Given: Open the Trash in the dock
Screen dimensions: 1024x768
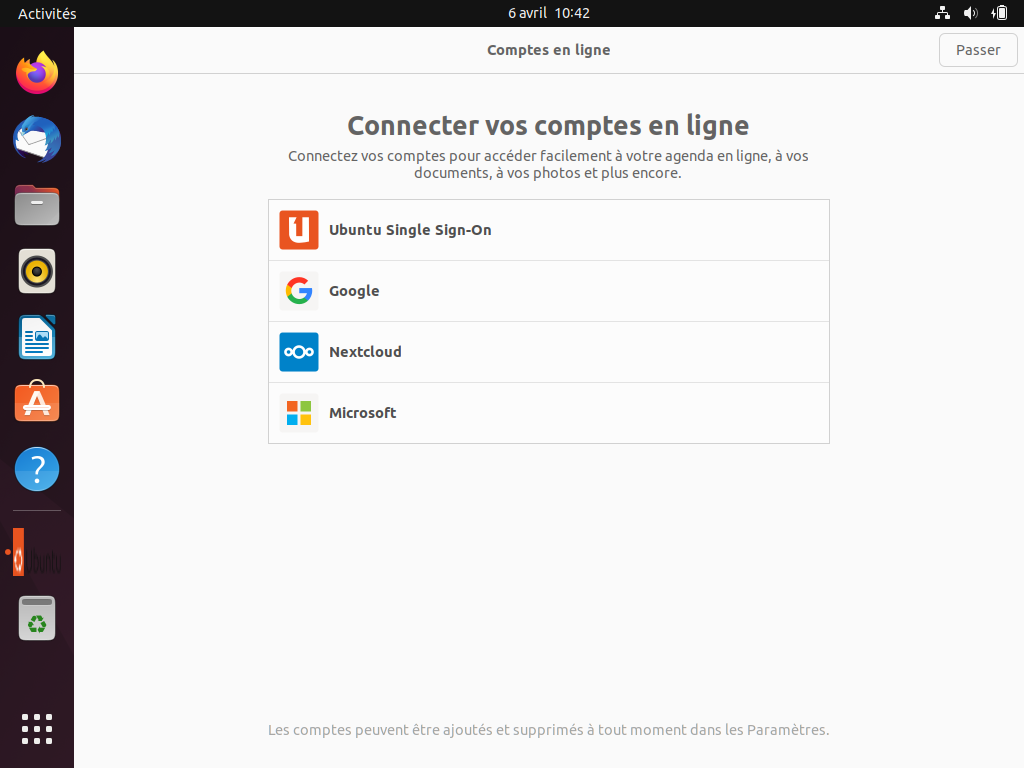Looking at the screenshot, I should tap(37, 618).
